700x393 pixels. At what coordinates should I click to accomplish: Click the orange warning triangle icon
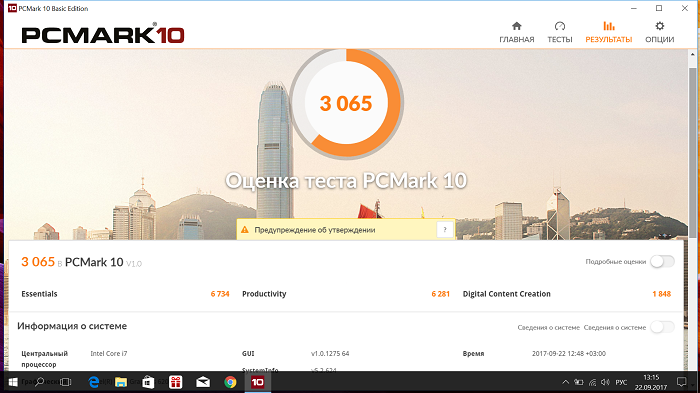[x=245, y=230]
